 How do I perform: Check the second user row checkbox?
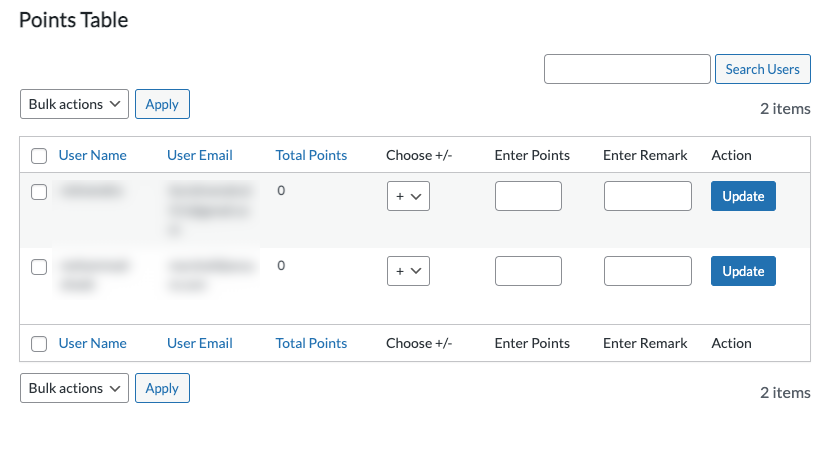click(x=39, y=267)
